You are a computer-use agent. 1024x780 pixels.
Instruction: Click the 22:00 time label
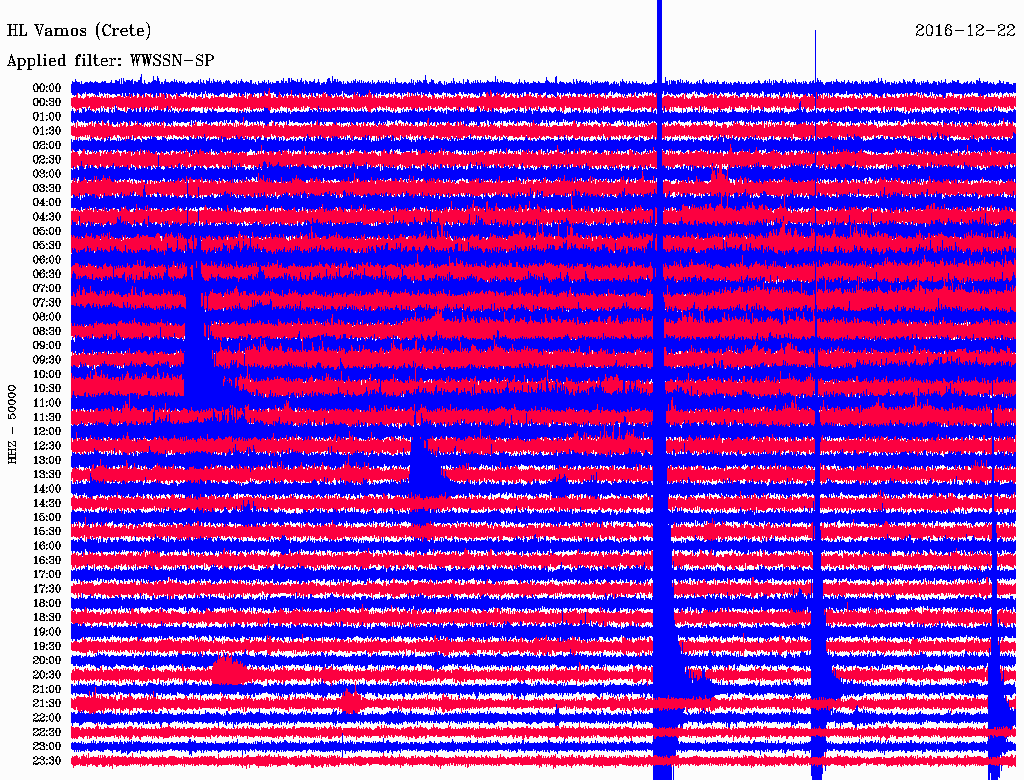(47, 718)
